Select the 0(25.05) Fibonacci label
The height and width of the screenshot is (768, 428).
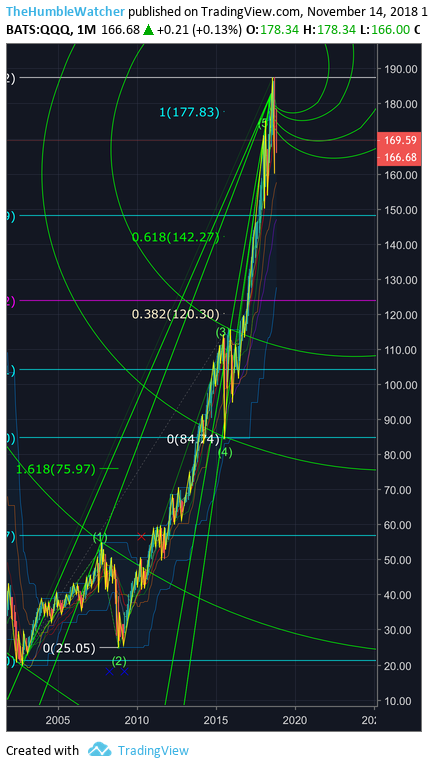(x=69, y=648)
